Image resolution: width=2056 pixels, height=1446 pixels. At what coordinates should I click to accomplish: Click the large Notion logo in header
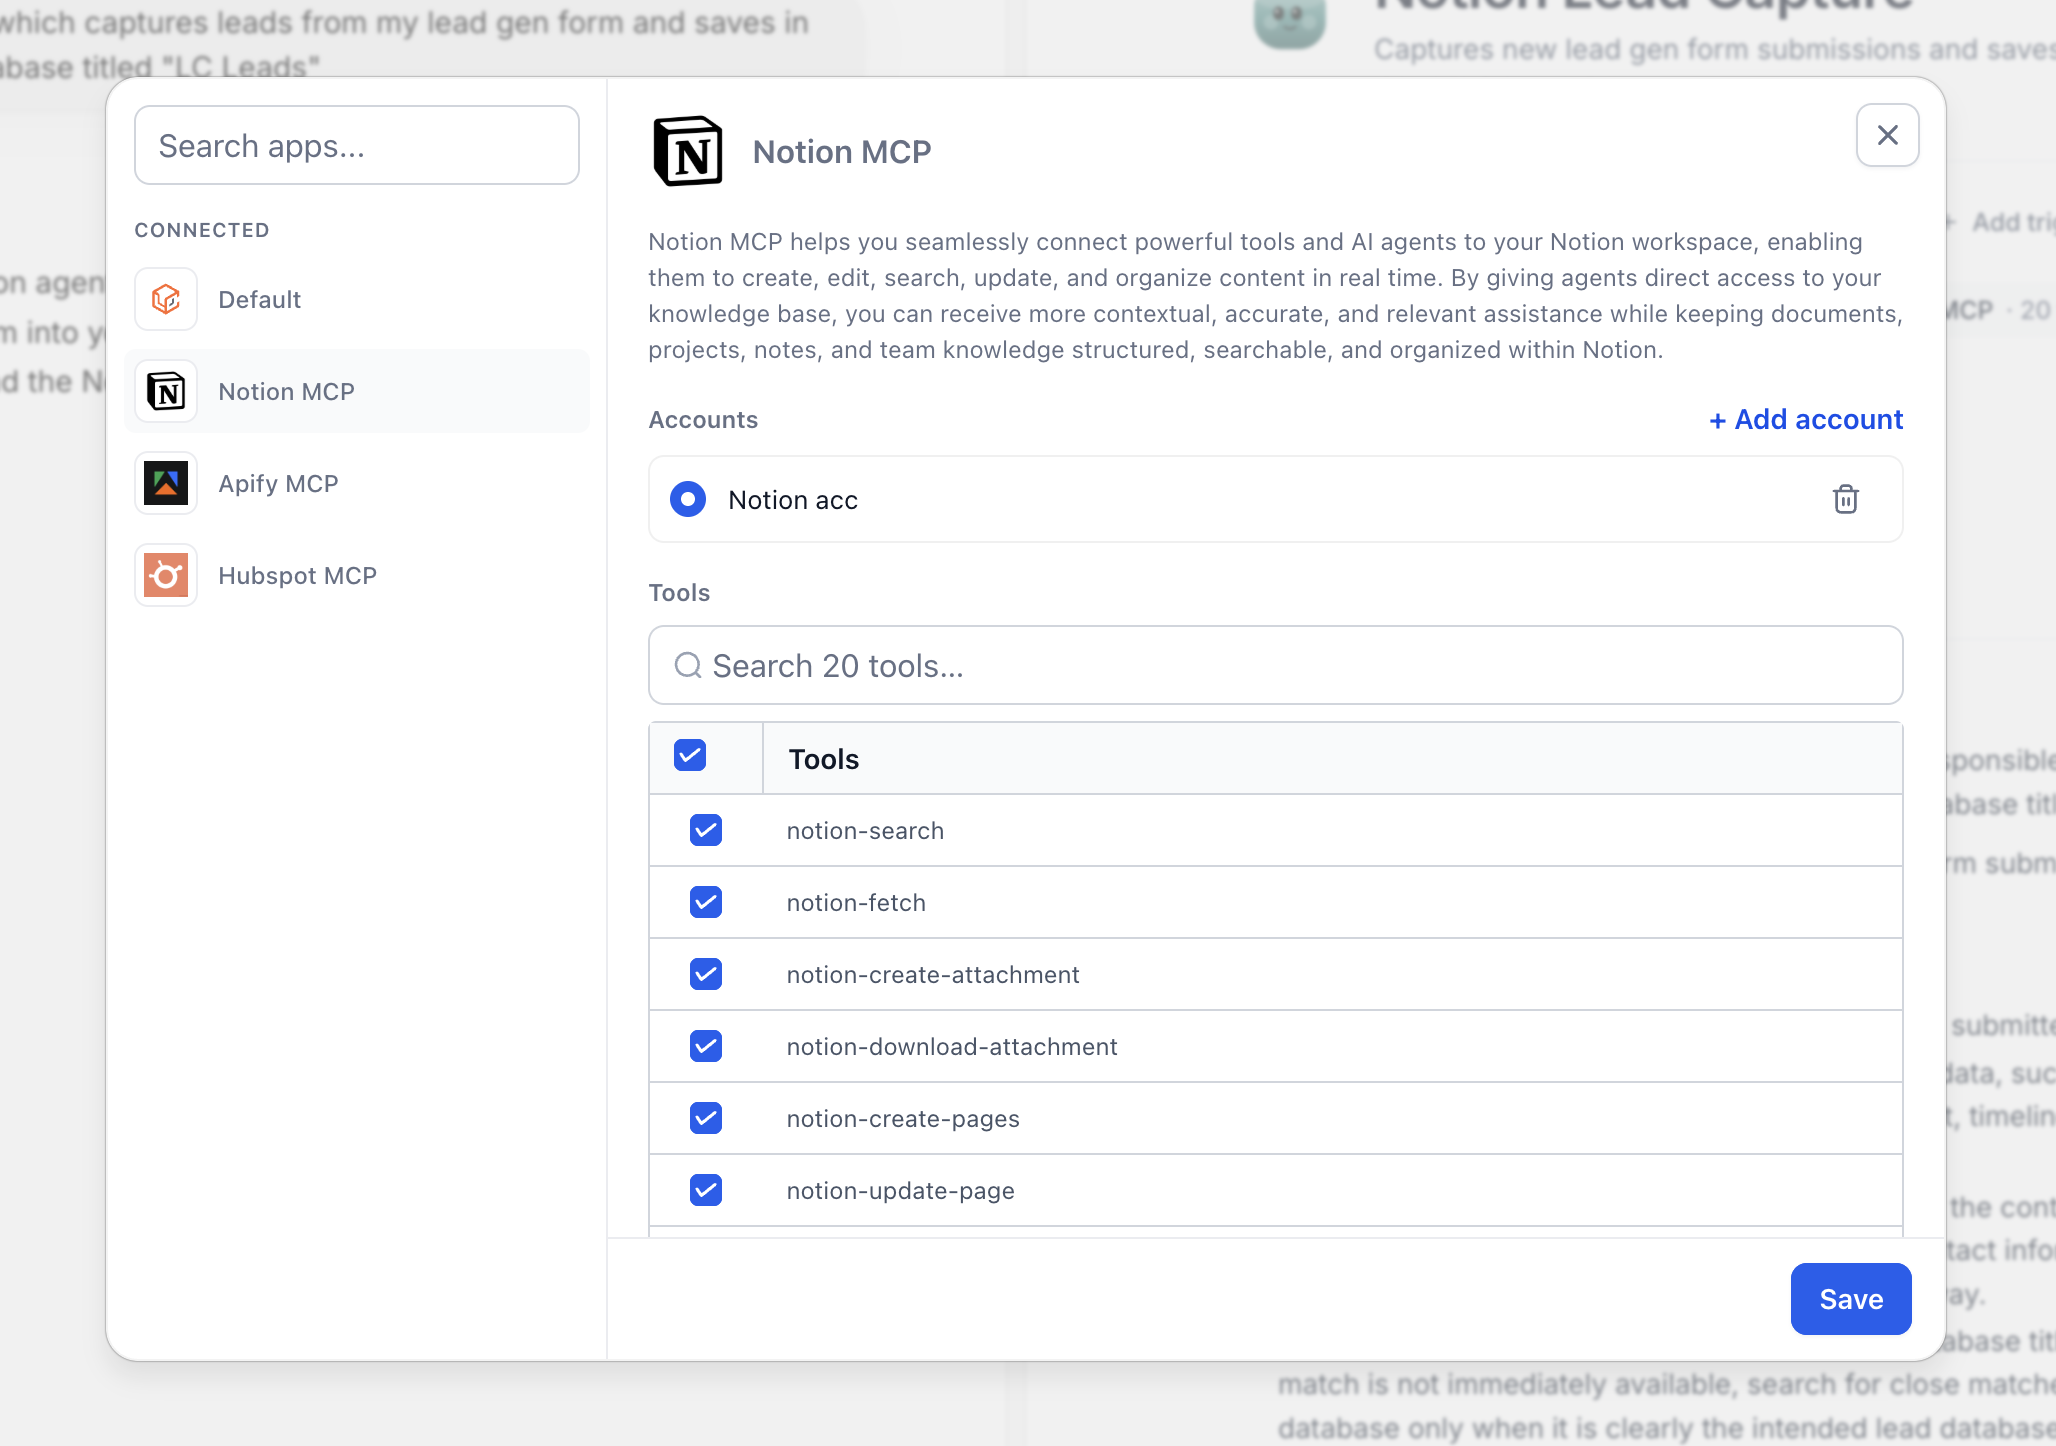pyautogui.click(x=688, y=151)
